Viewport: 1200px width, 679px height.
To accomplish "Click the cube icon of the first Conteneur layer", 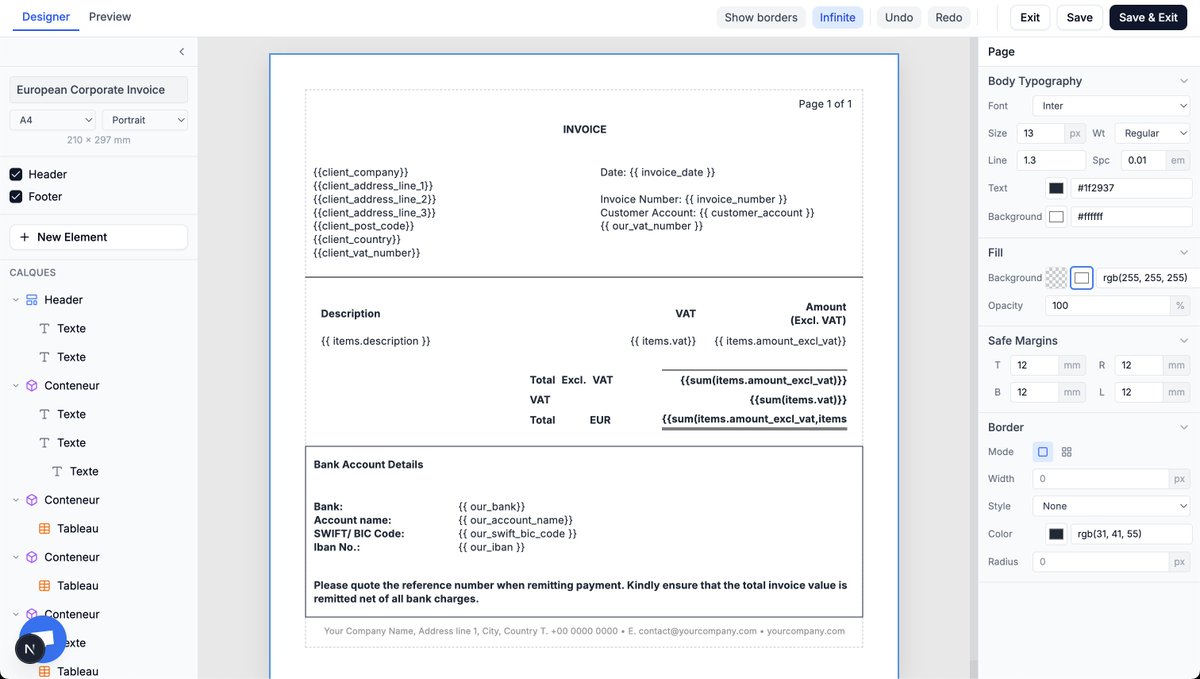I will tap(32, 386).
